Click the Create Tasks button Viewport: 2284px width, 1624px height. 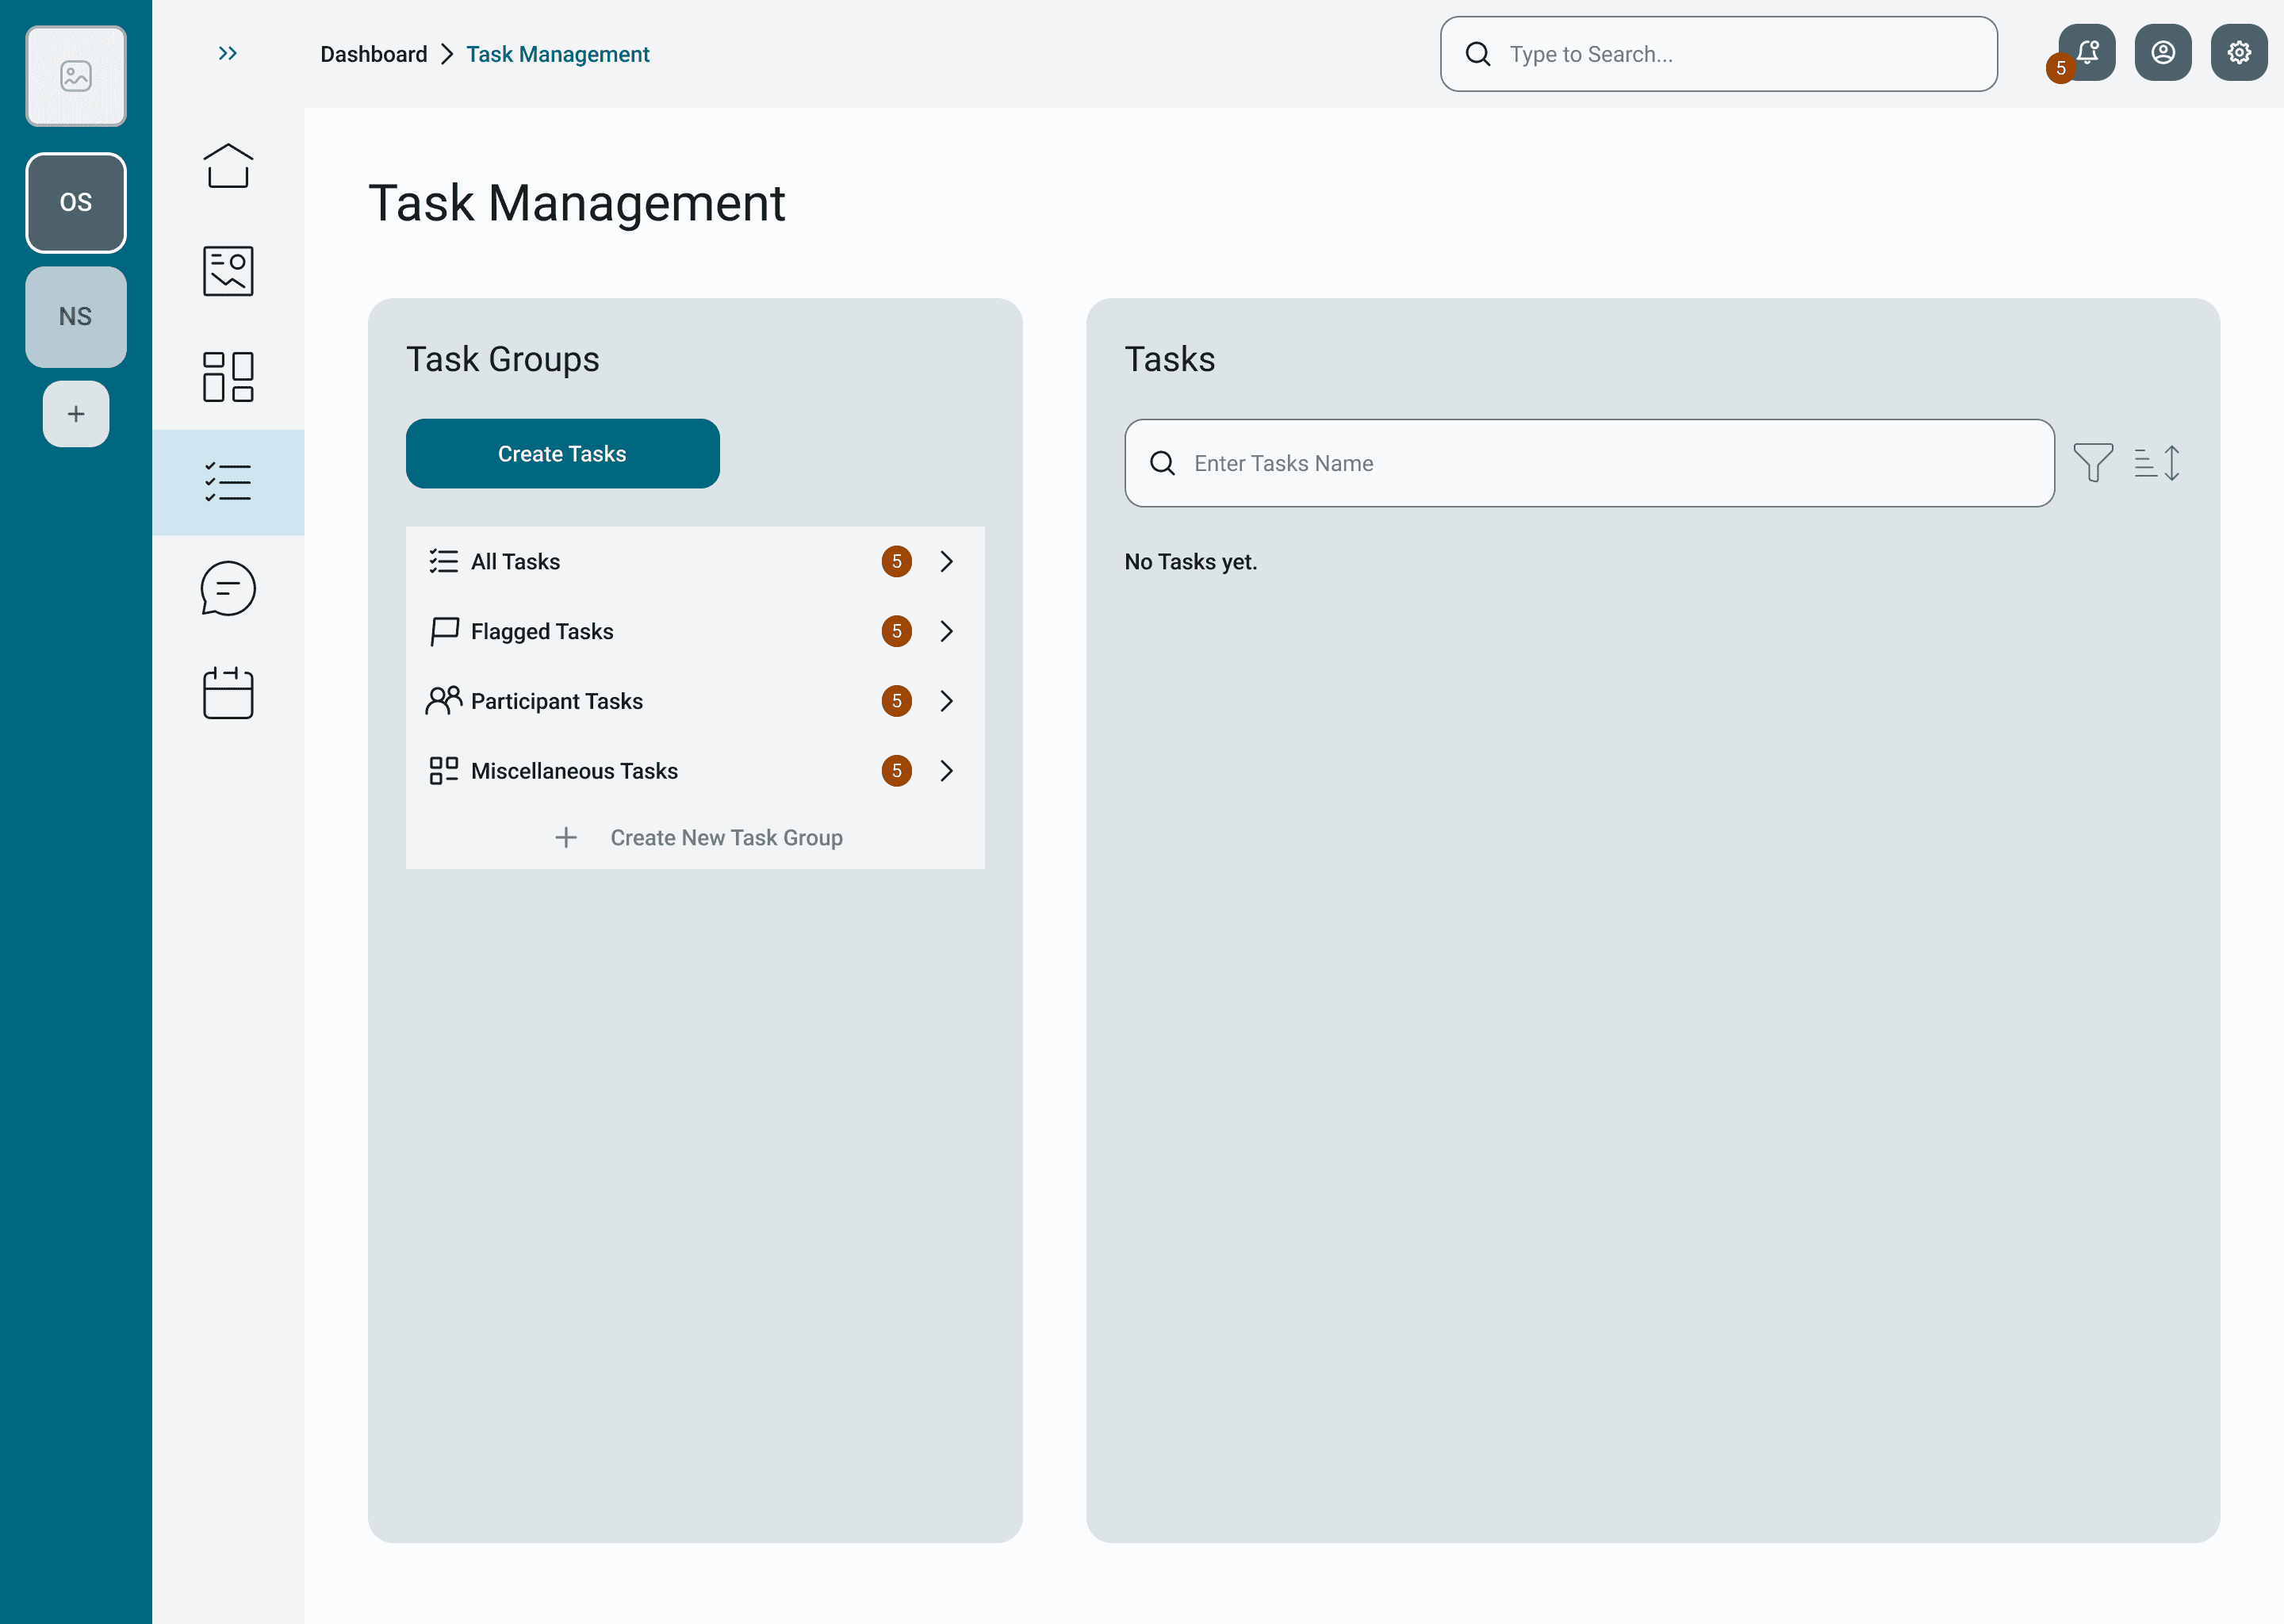[x=563, y=454]
